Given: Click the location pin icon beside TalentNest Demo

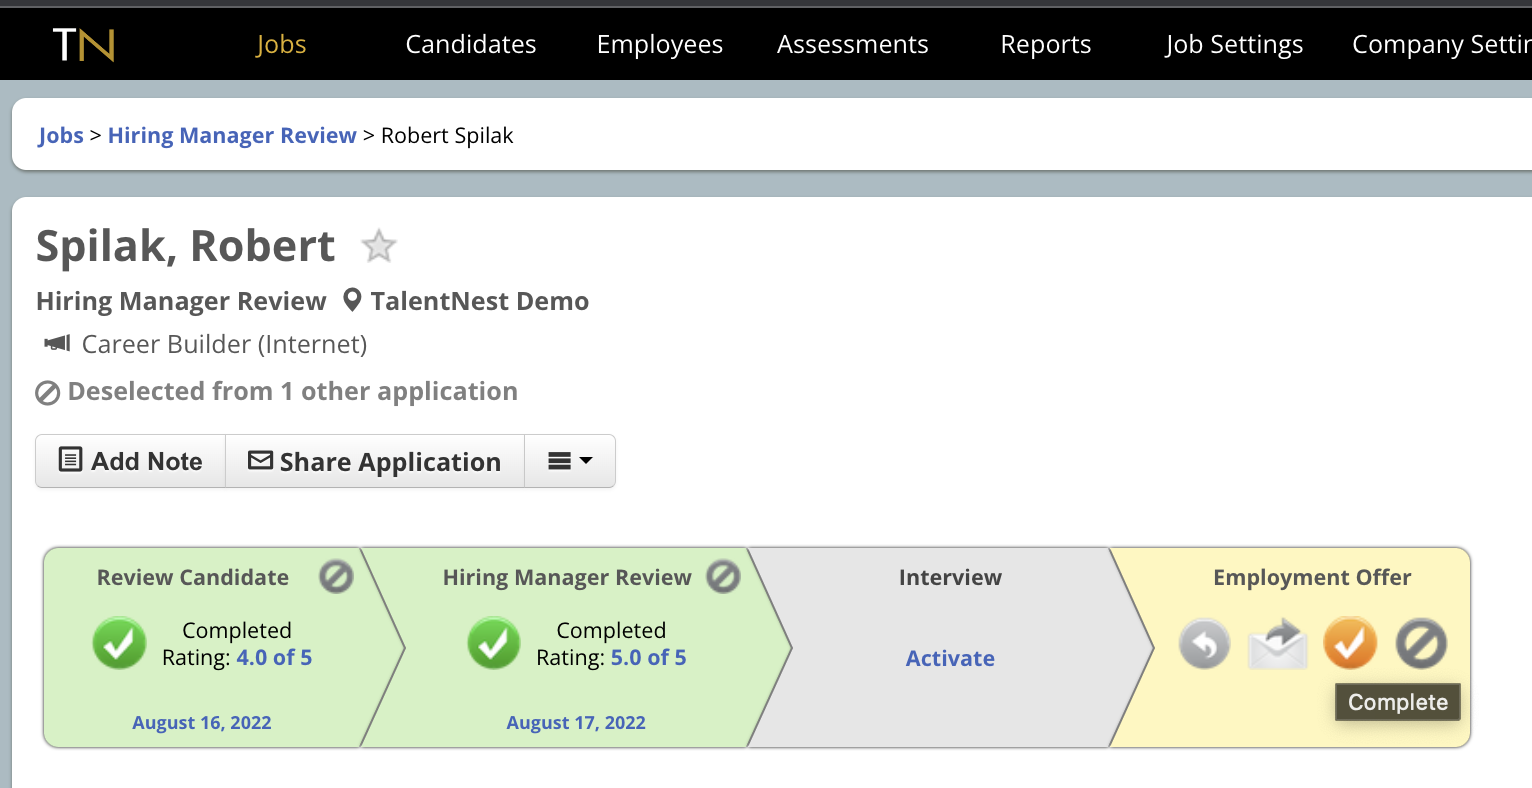Looking at the screenshot, I should coord(352,300).
